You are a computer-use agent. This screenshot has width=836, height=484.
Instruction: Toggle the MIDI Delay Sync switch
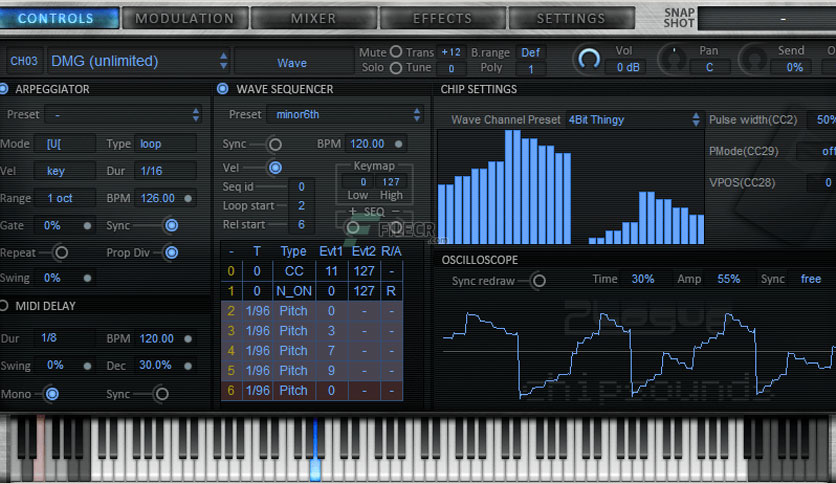161,394
